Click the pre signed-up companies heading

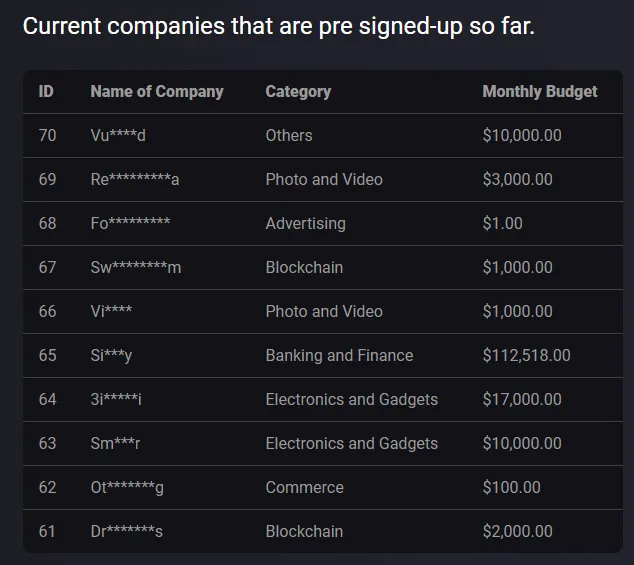click(278, 26)
